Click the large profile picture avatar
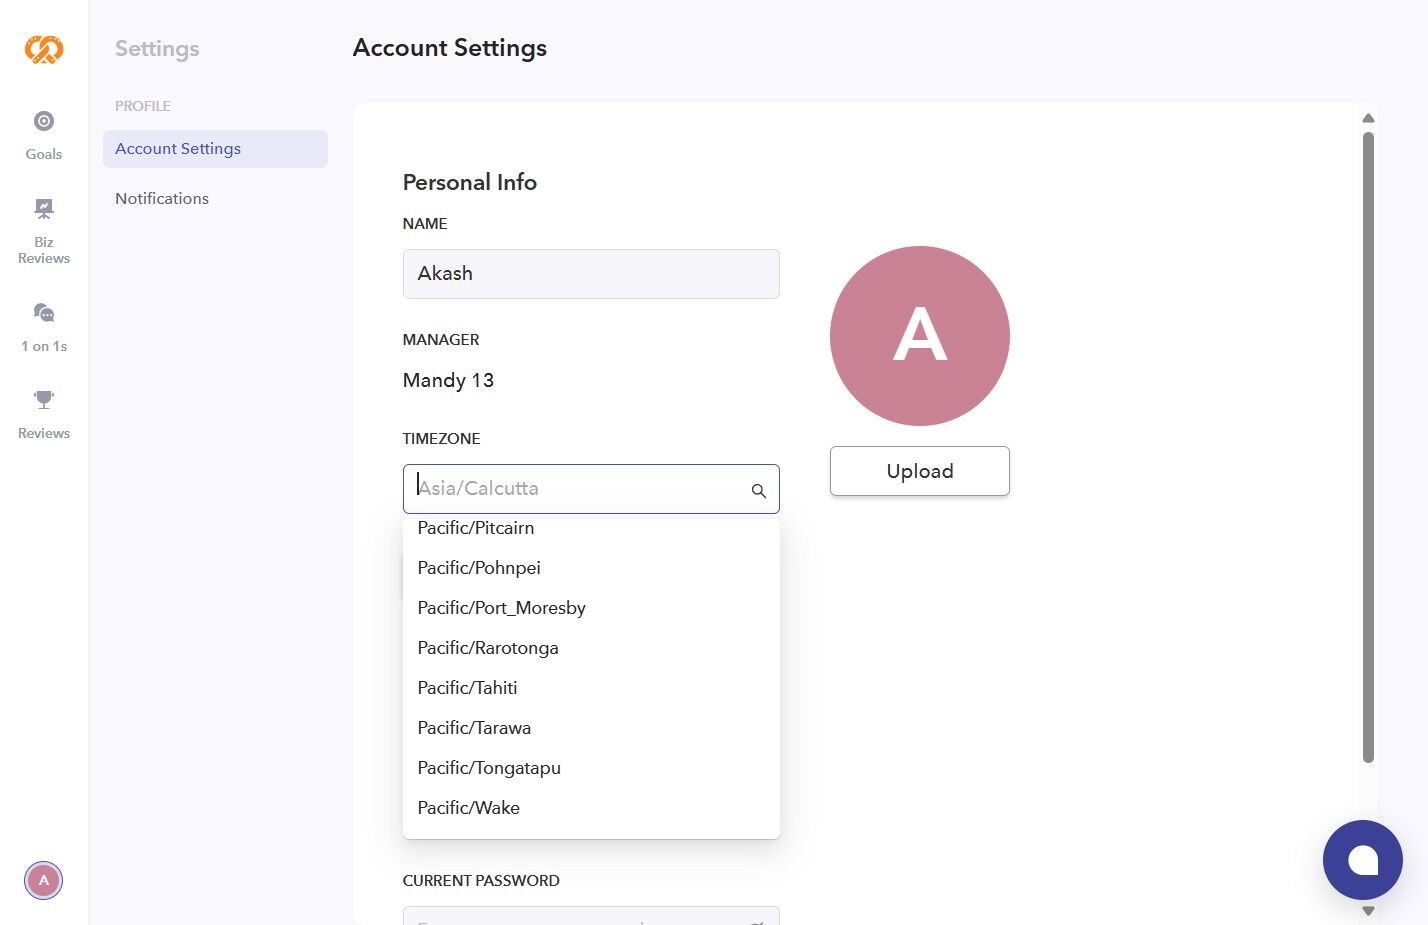The width and height of the screenshot is (1428, 925). (x=919, y=336)
